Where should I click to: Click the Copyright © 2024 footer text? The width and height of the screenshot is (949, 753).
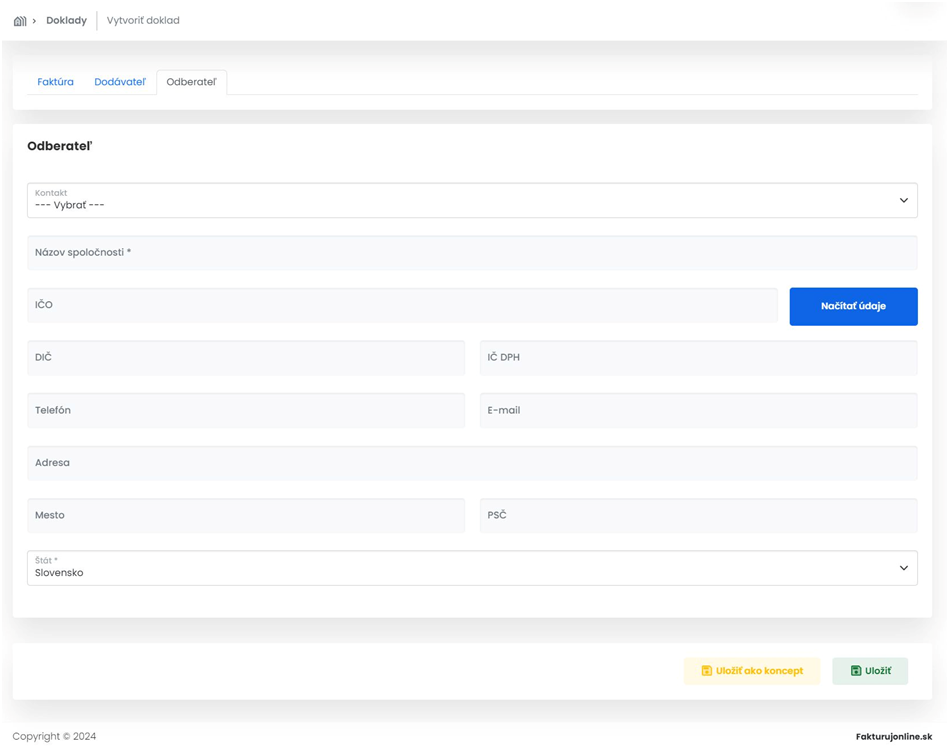point(54,737)
